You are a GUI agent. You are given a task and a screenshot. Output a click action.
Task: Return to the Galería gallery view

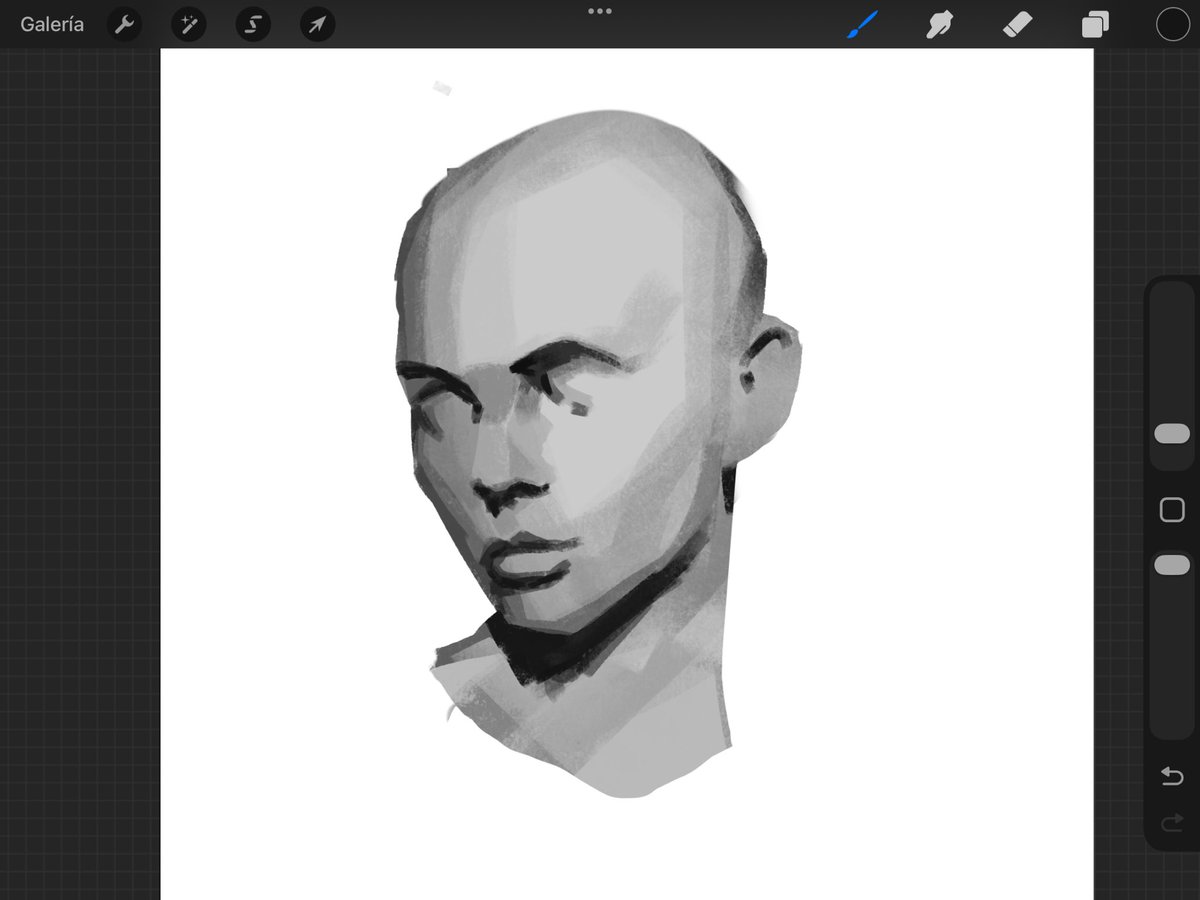pos(52,24)
